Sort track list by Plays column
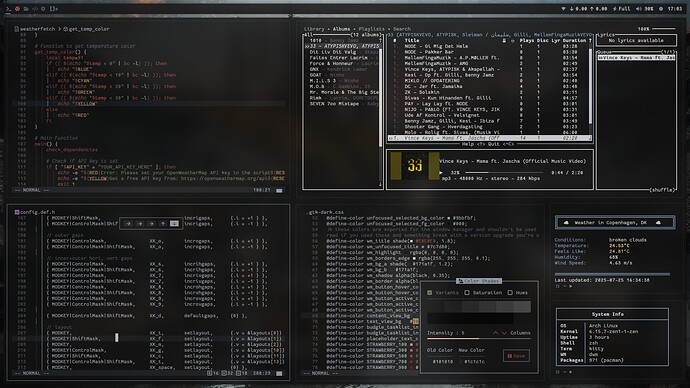This screenshot has width=690, height=388. click(526, 40)
